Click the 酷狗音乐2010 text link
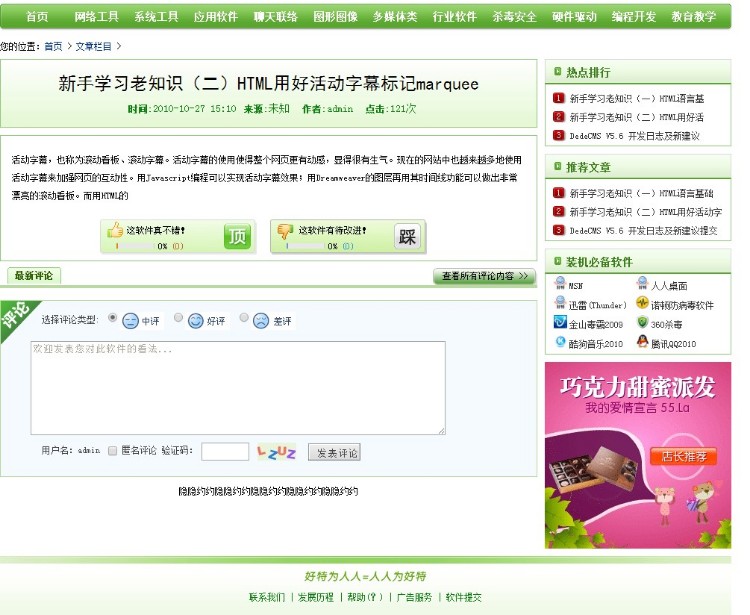 [596, 344]
